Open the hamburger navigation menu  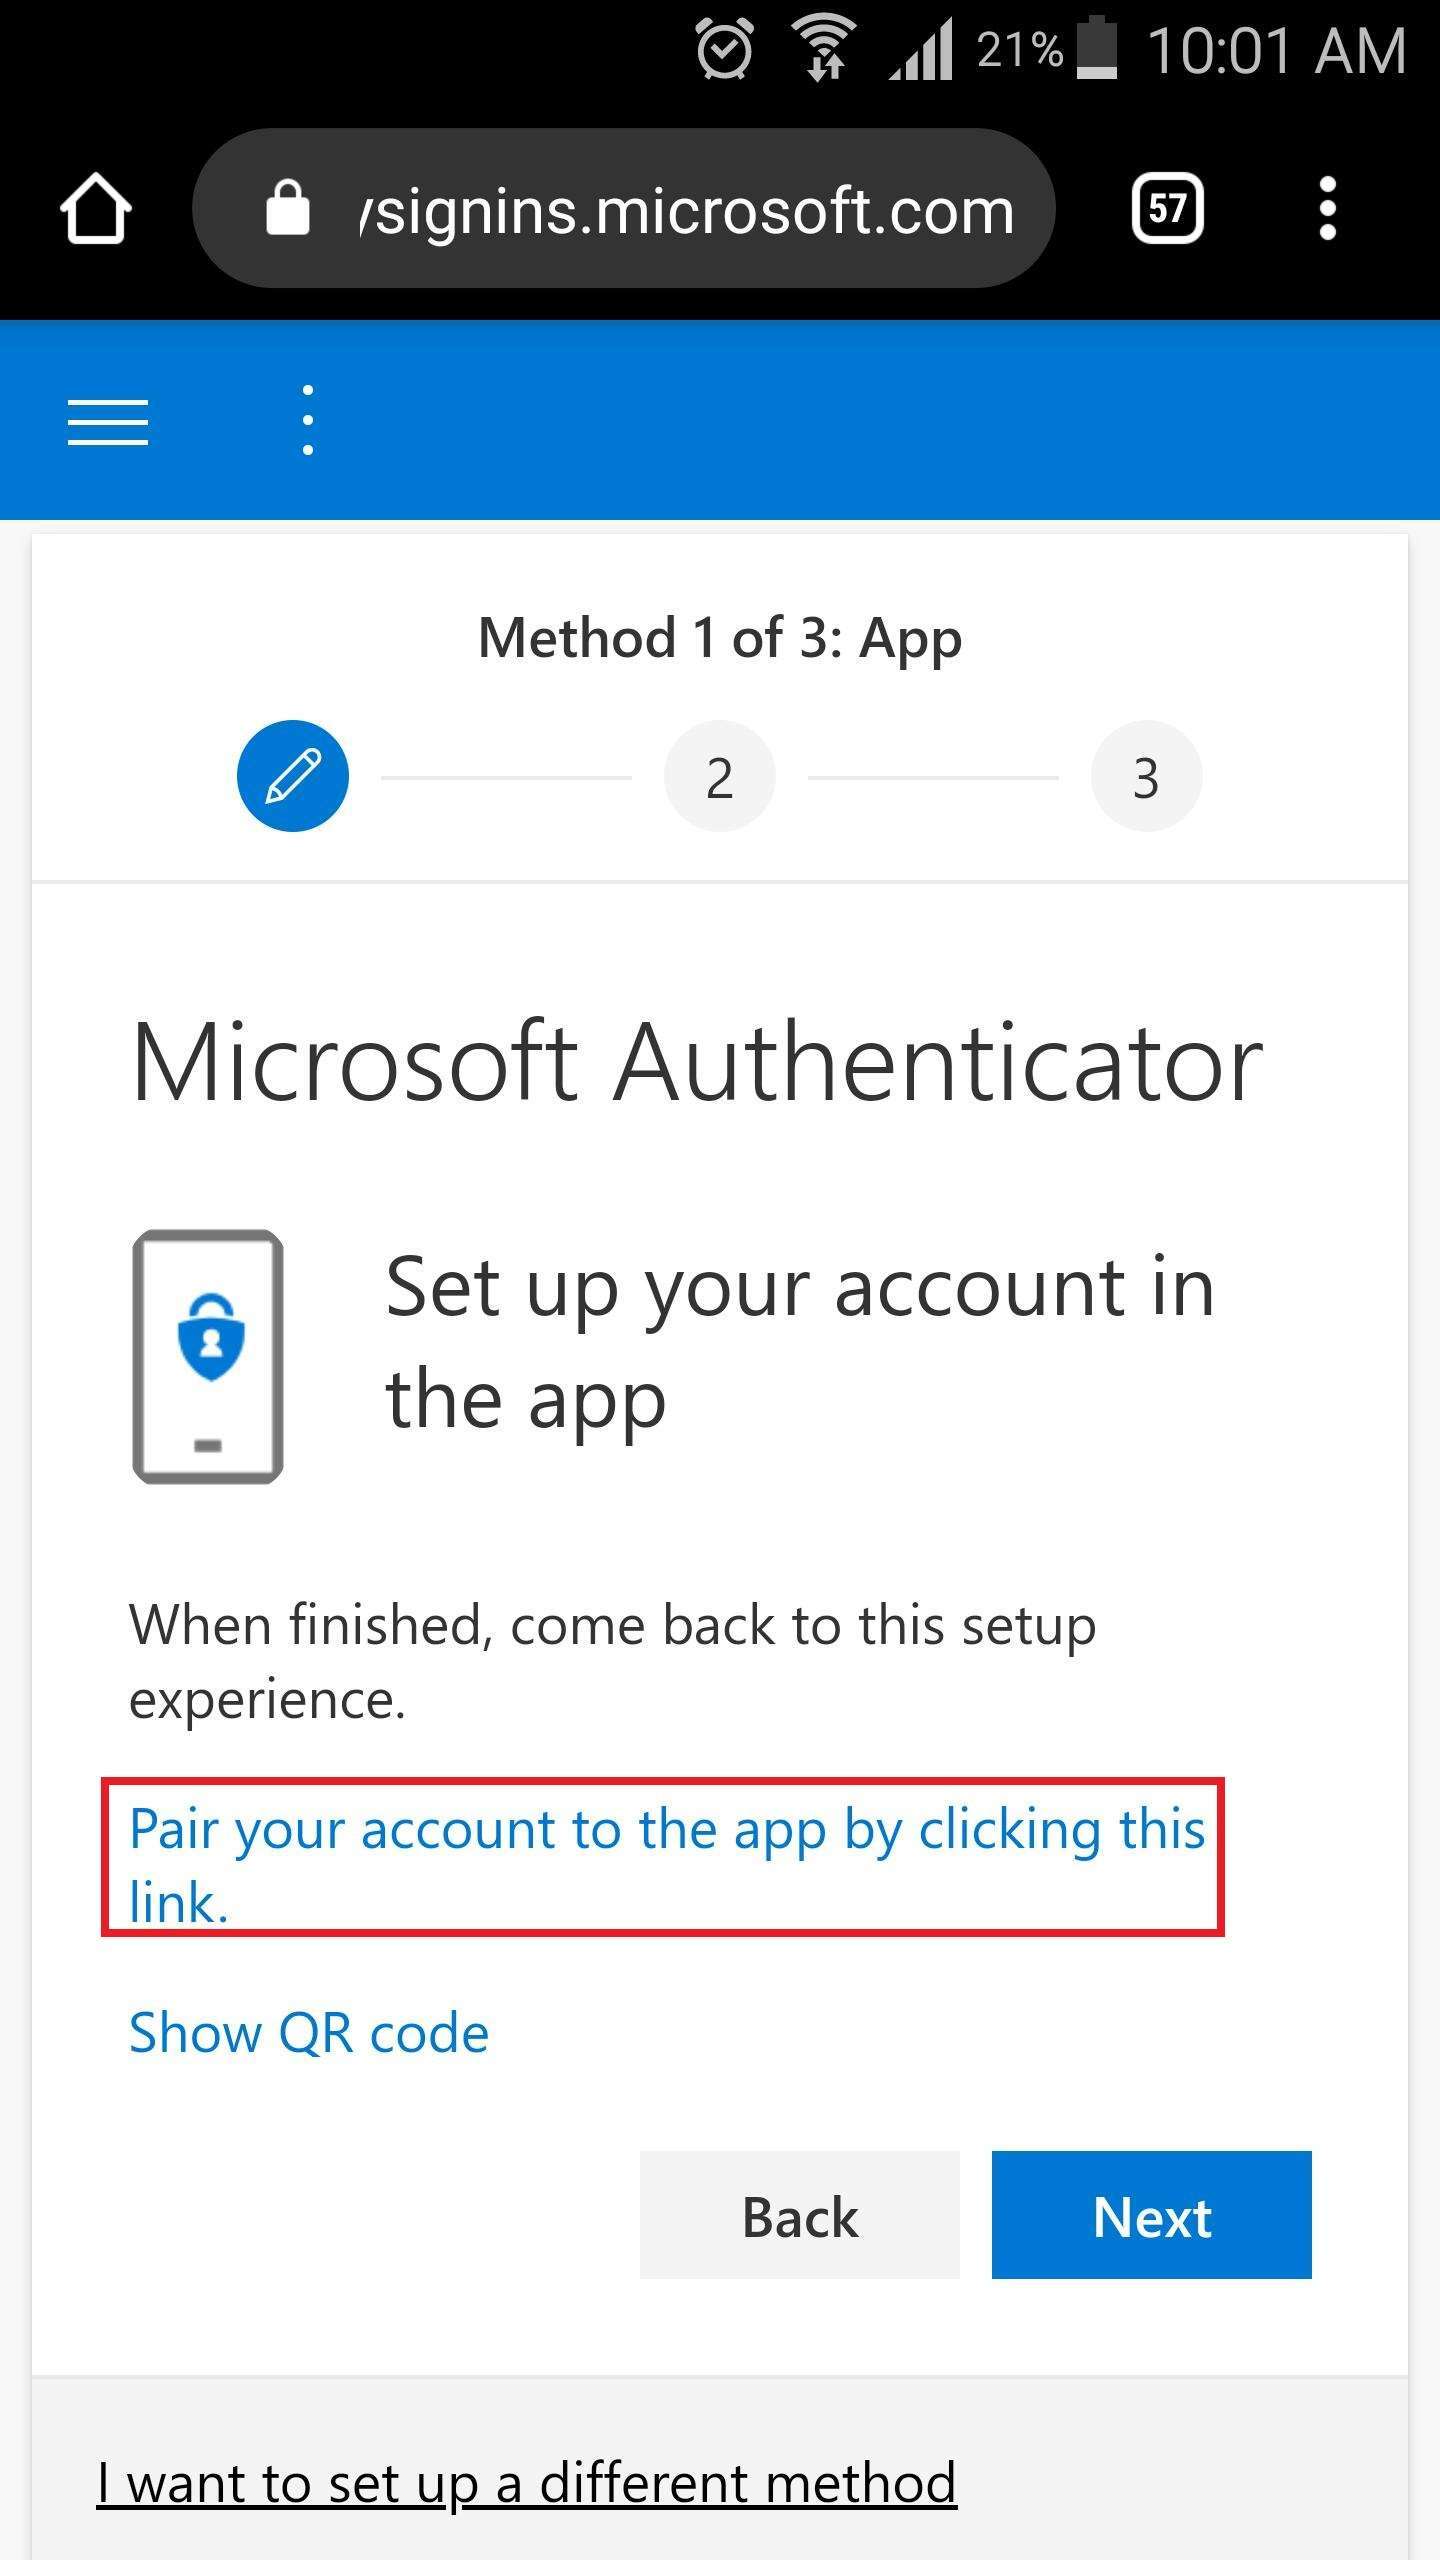pos(108,421)
